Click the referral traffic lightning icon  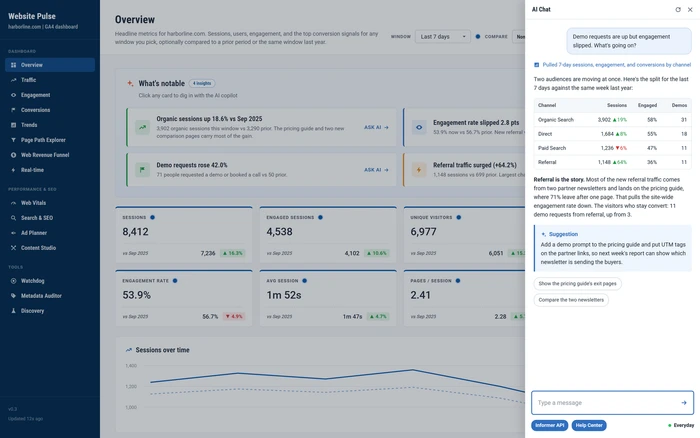pos(419,170)
